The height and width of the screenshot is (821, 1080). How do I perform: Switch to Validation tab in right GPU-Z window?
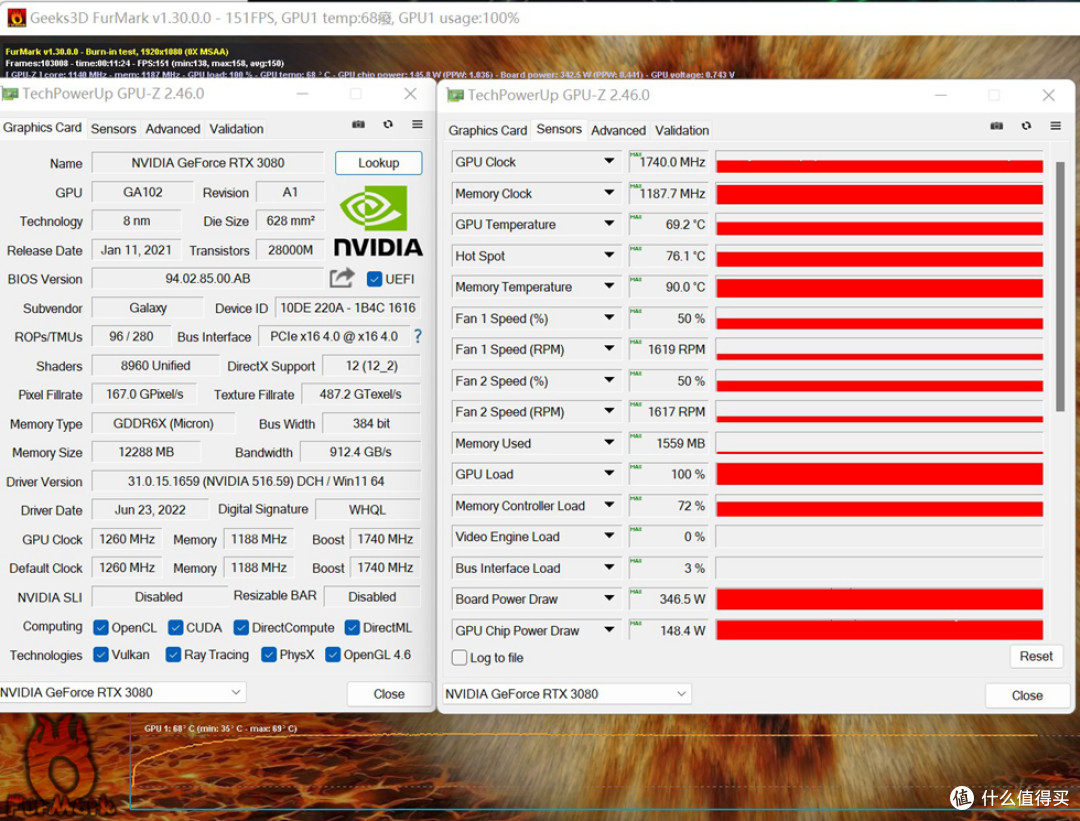pyautogui.click(x=682, y=130)
